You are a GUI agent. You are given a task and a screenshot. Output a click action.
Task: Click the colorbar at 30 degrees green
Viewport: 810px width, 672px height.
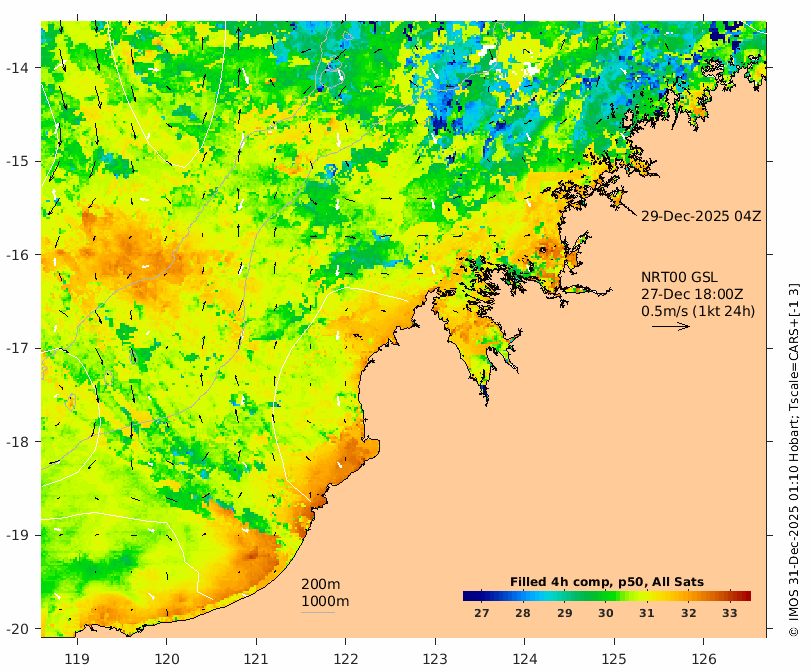coord(605,596)
